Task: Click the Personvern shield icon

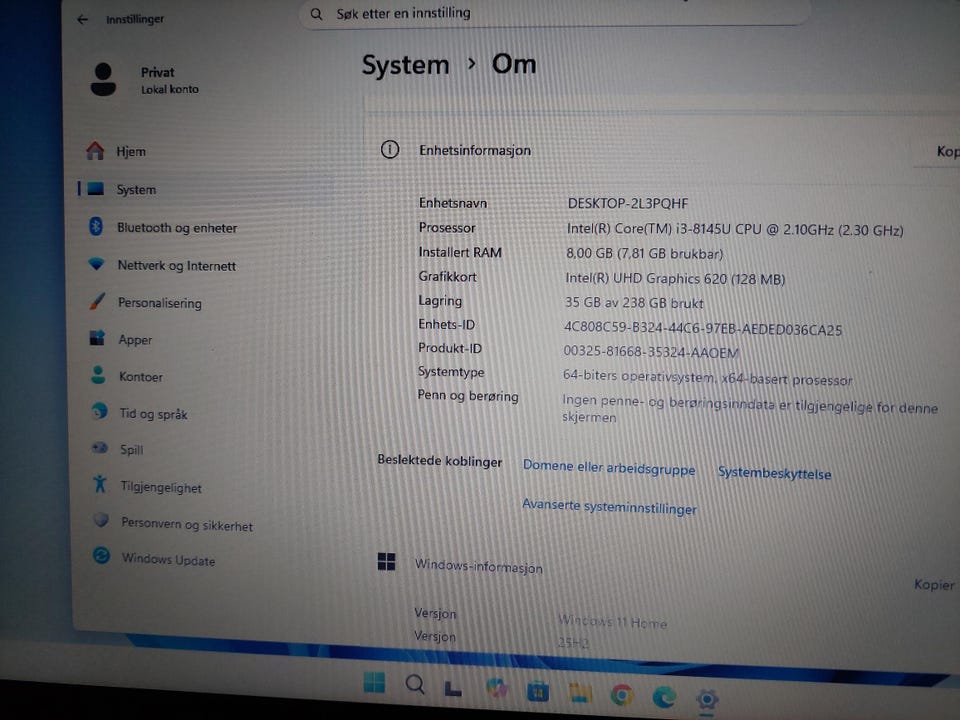Action: (x=101, y=521)
